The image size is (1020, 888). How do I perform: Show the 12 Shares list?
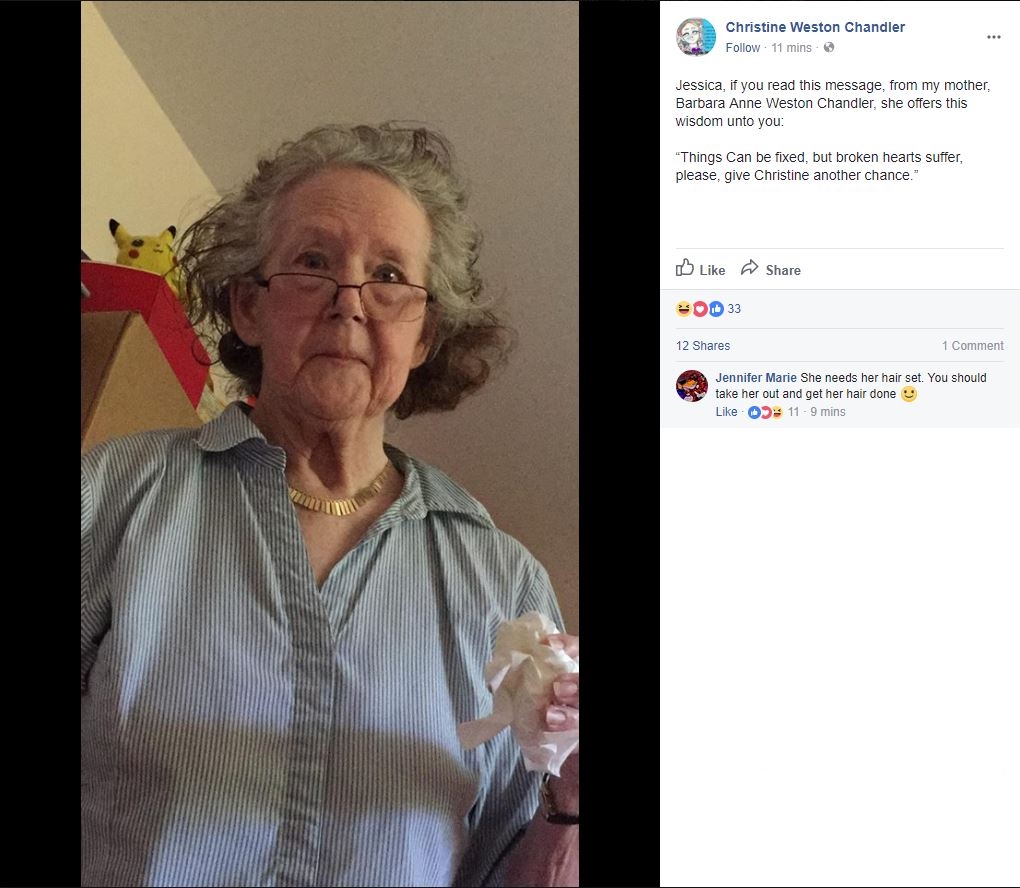click(703, 345)
